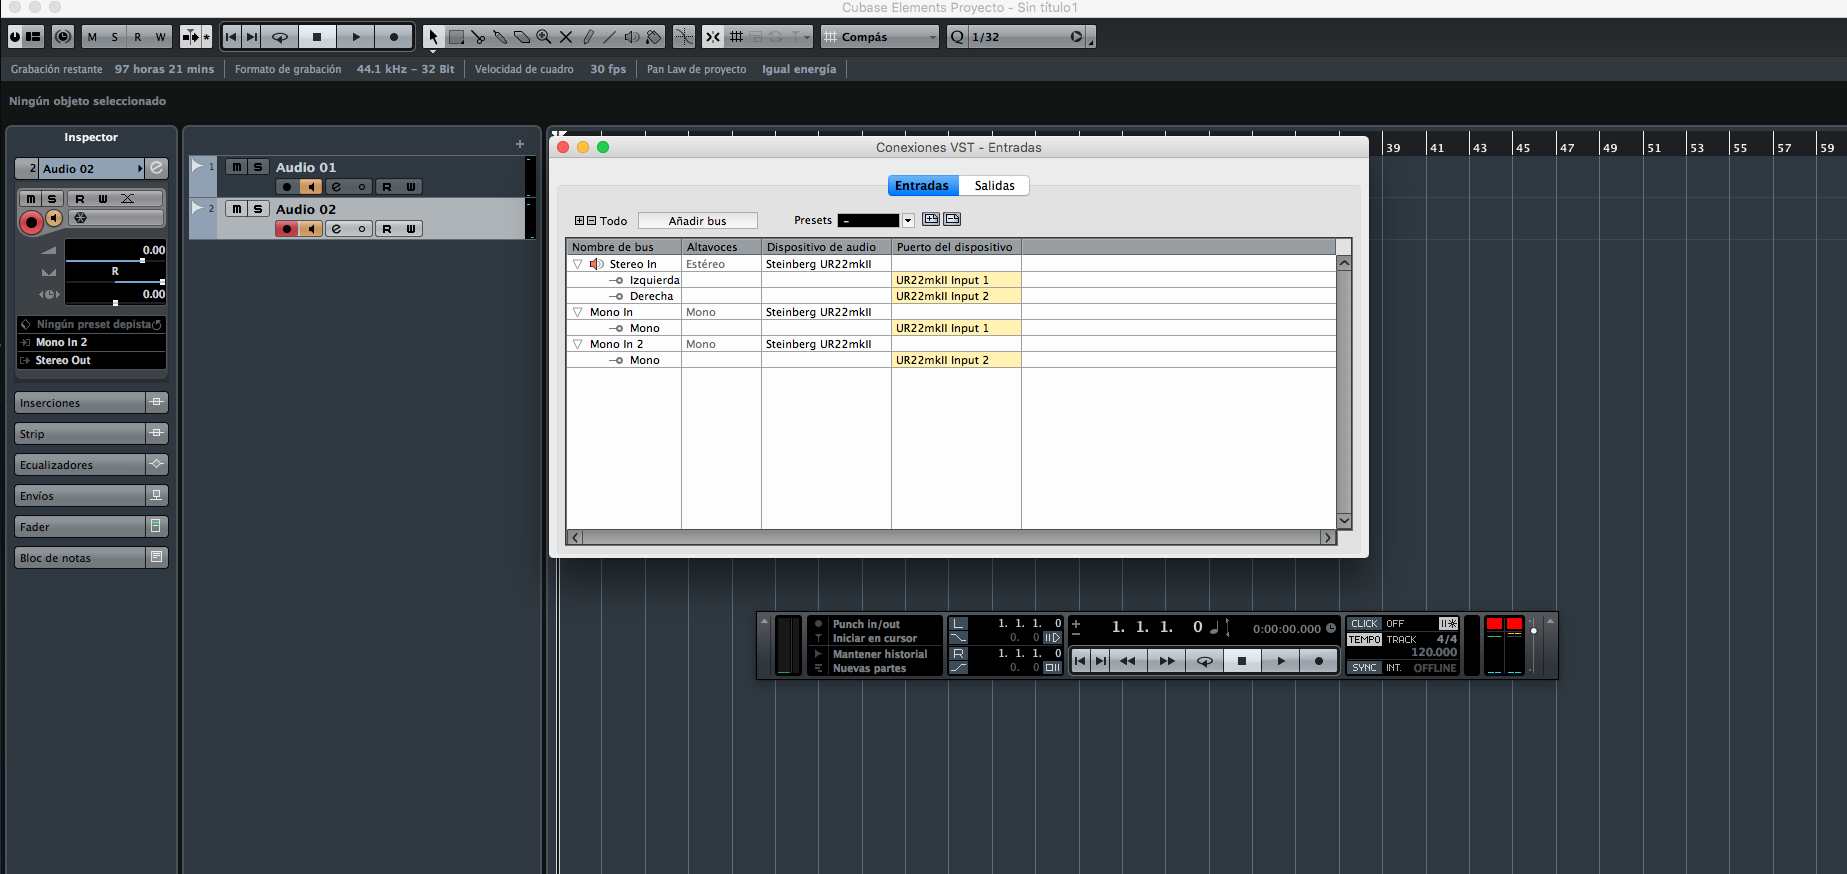Click Punch in/out in transport panel
This screenshot has width=1847, height=874.
[x=866, y=624]
